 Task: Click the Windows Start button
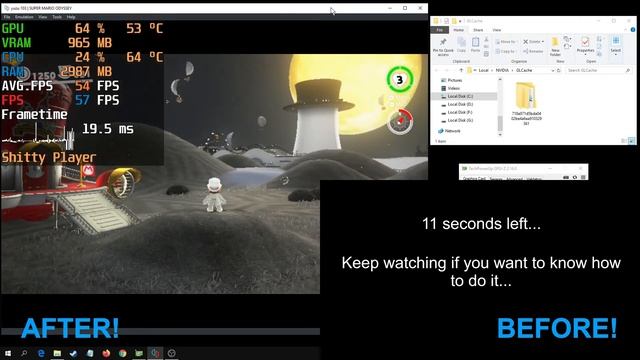point(7,353)
